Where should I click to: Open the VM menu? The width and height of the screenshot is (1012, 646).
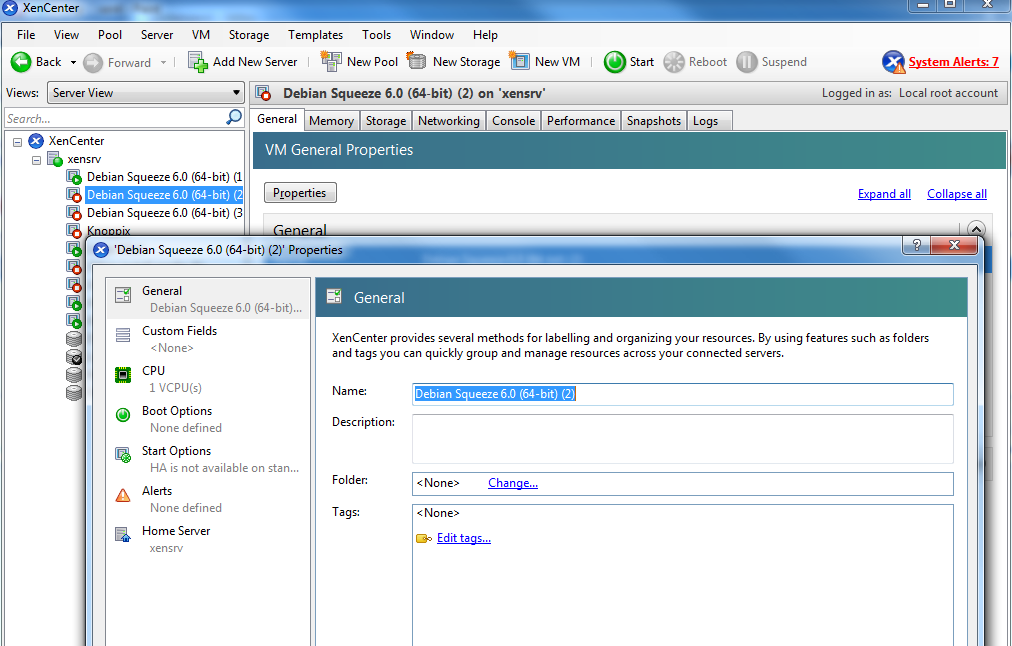[201, 35]
